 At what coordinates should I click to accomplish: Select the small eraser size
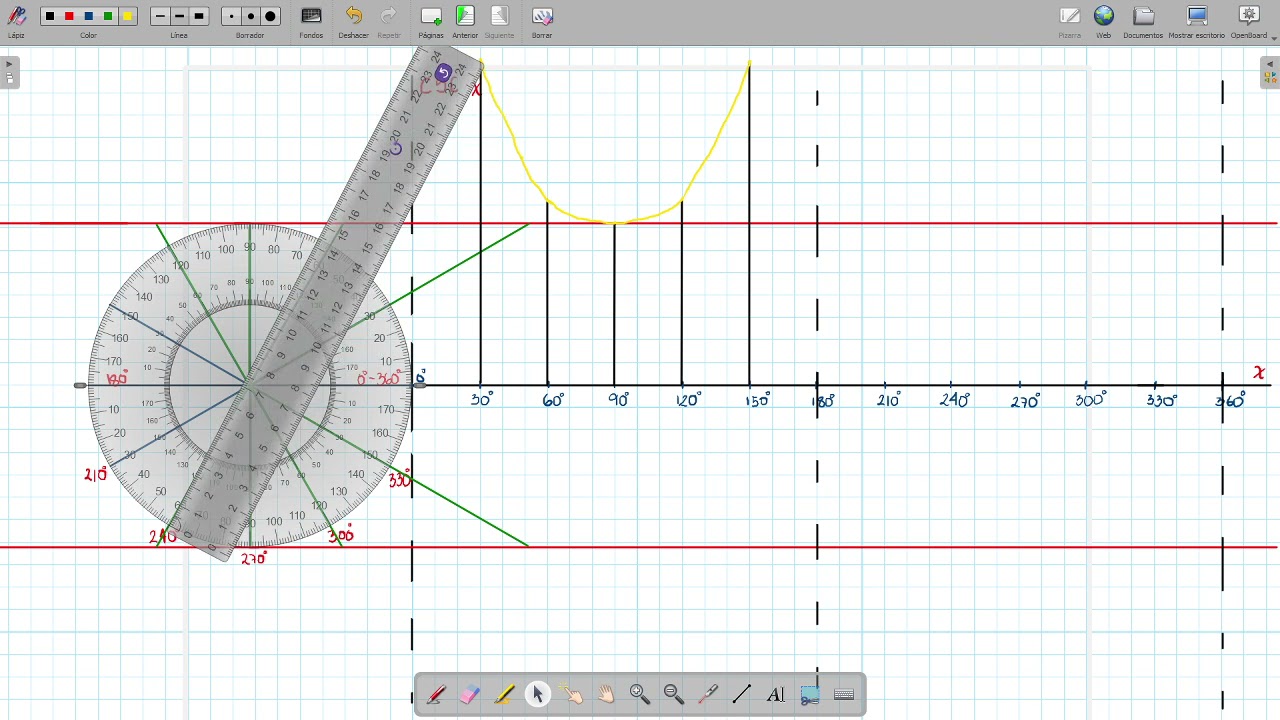[x=231, y=16]
